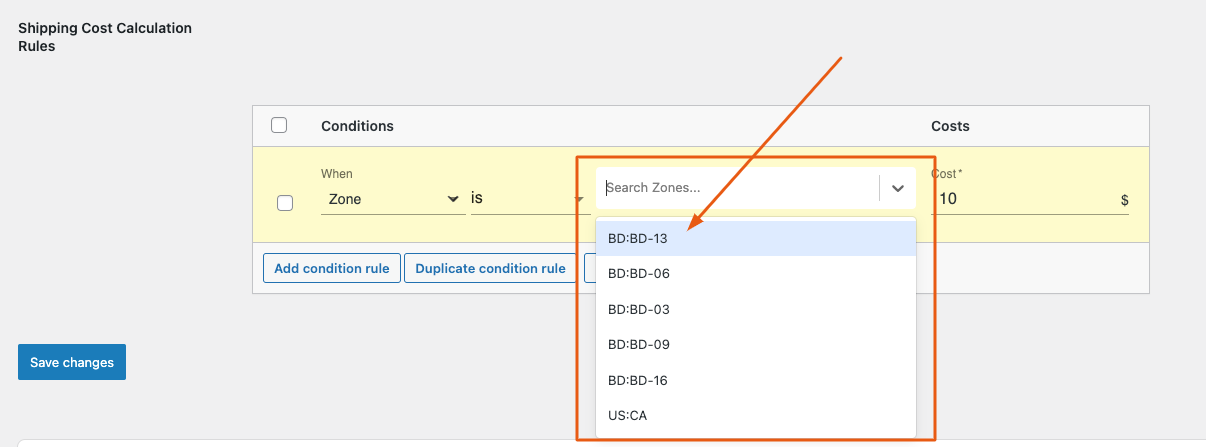The height and width of the screenshot is (447, 1206).
Task: Open the 'is' operator dropdown
Action: point(525,199)
